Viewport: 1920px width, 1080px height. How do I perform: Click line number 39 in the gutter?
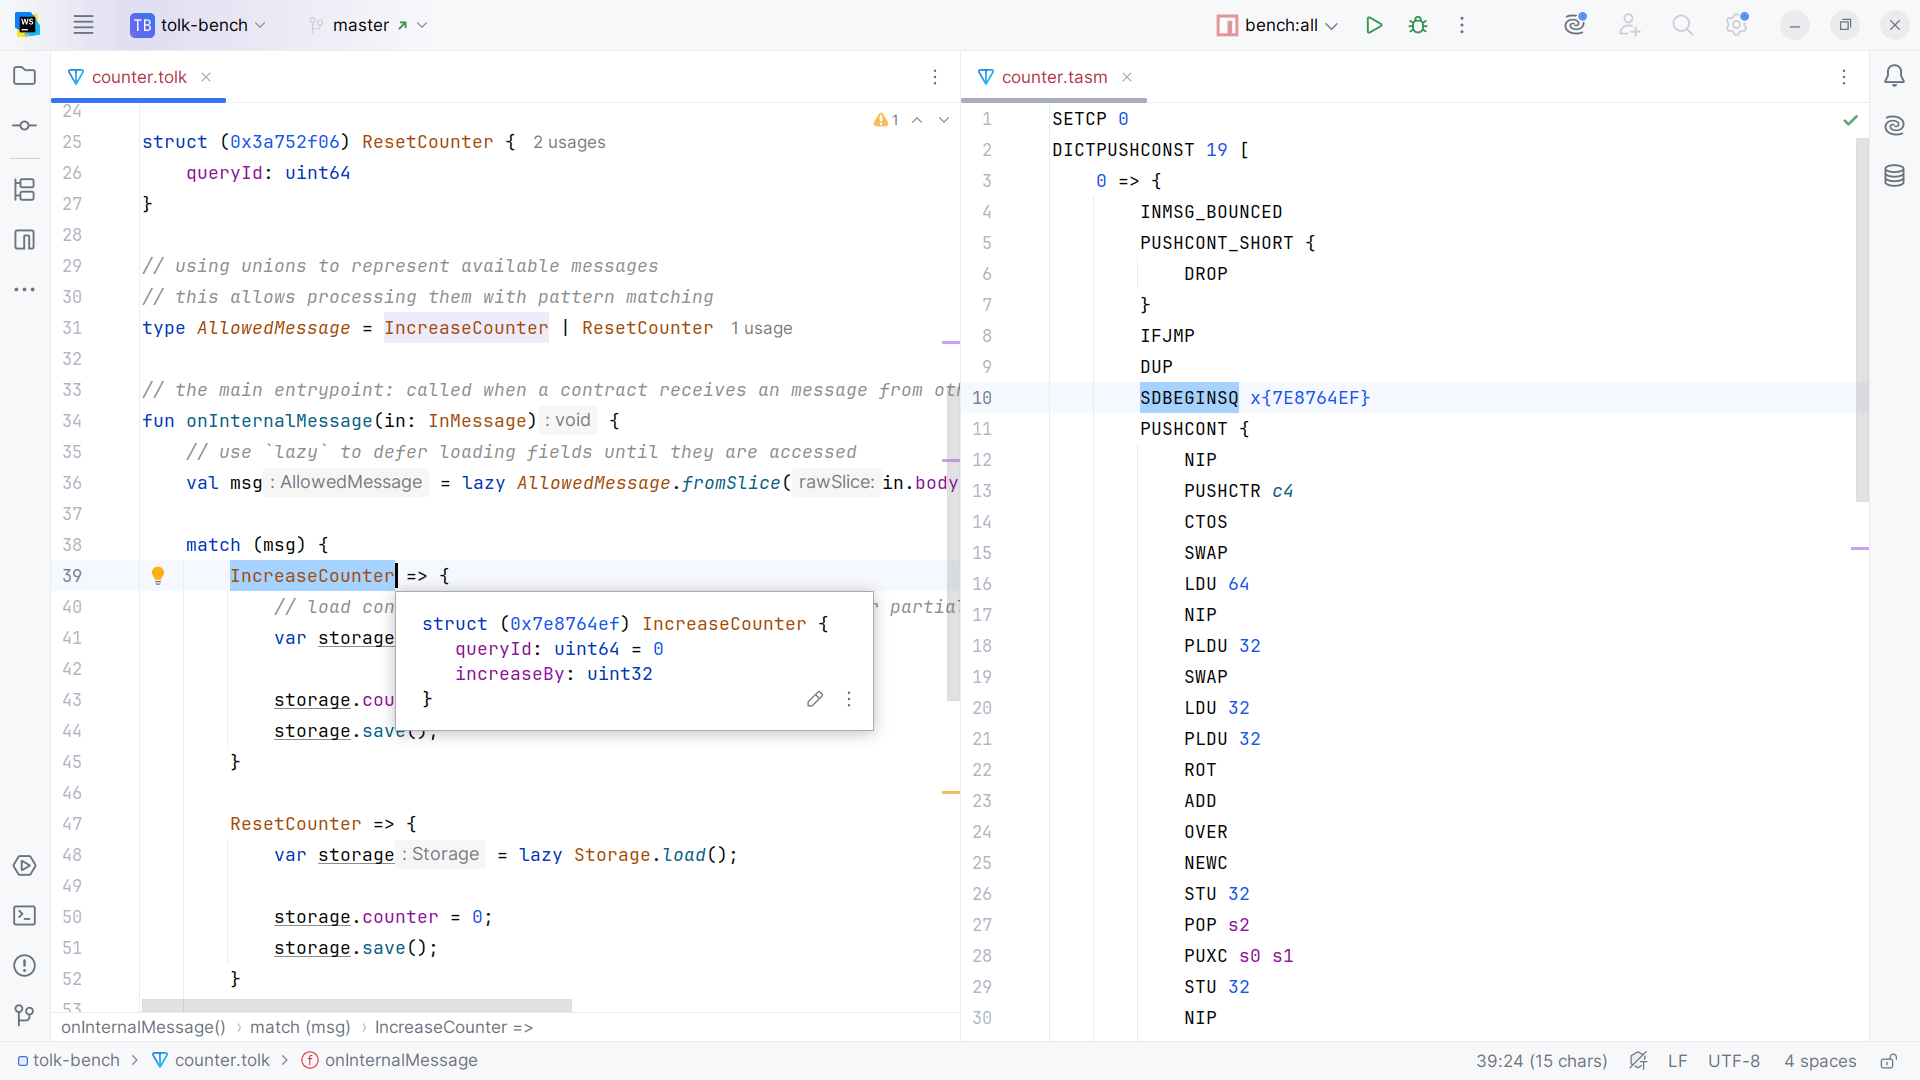[x=72, y=576]
